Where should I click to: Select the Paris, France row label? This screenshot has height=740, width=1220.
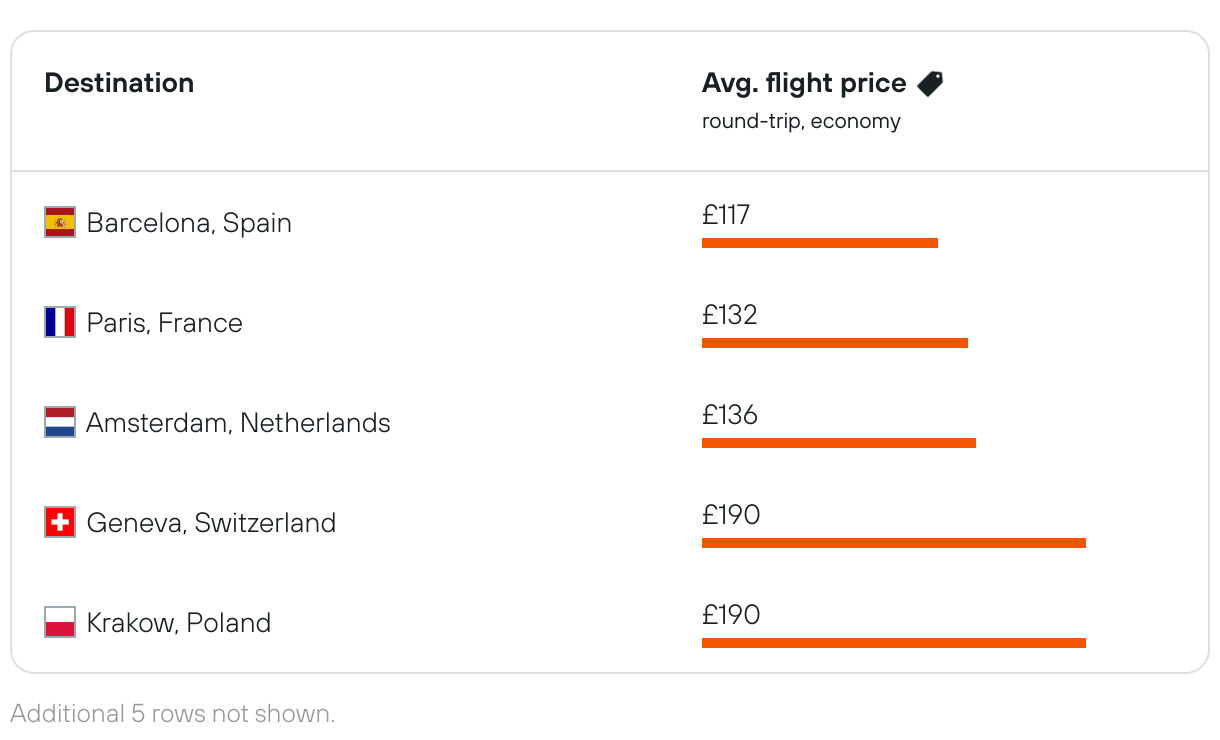pyautogui.click(x=164, y=322)
